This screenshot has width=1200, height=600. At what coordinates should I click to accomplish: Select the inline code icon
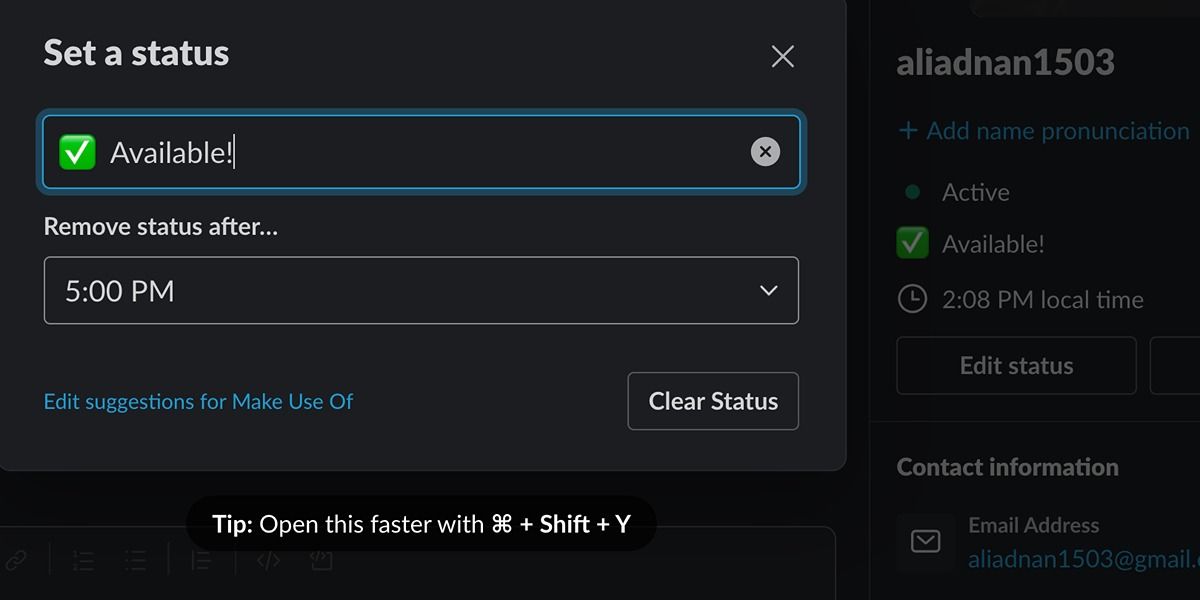[267, 560]
